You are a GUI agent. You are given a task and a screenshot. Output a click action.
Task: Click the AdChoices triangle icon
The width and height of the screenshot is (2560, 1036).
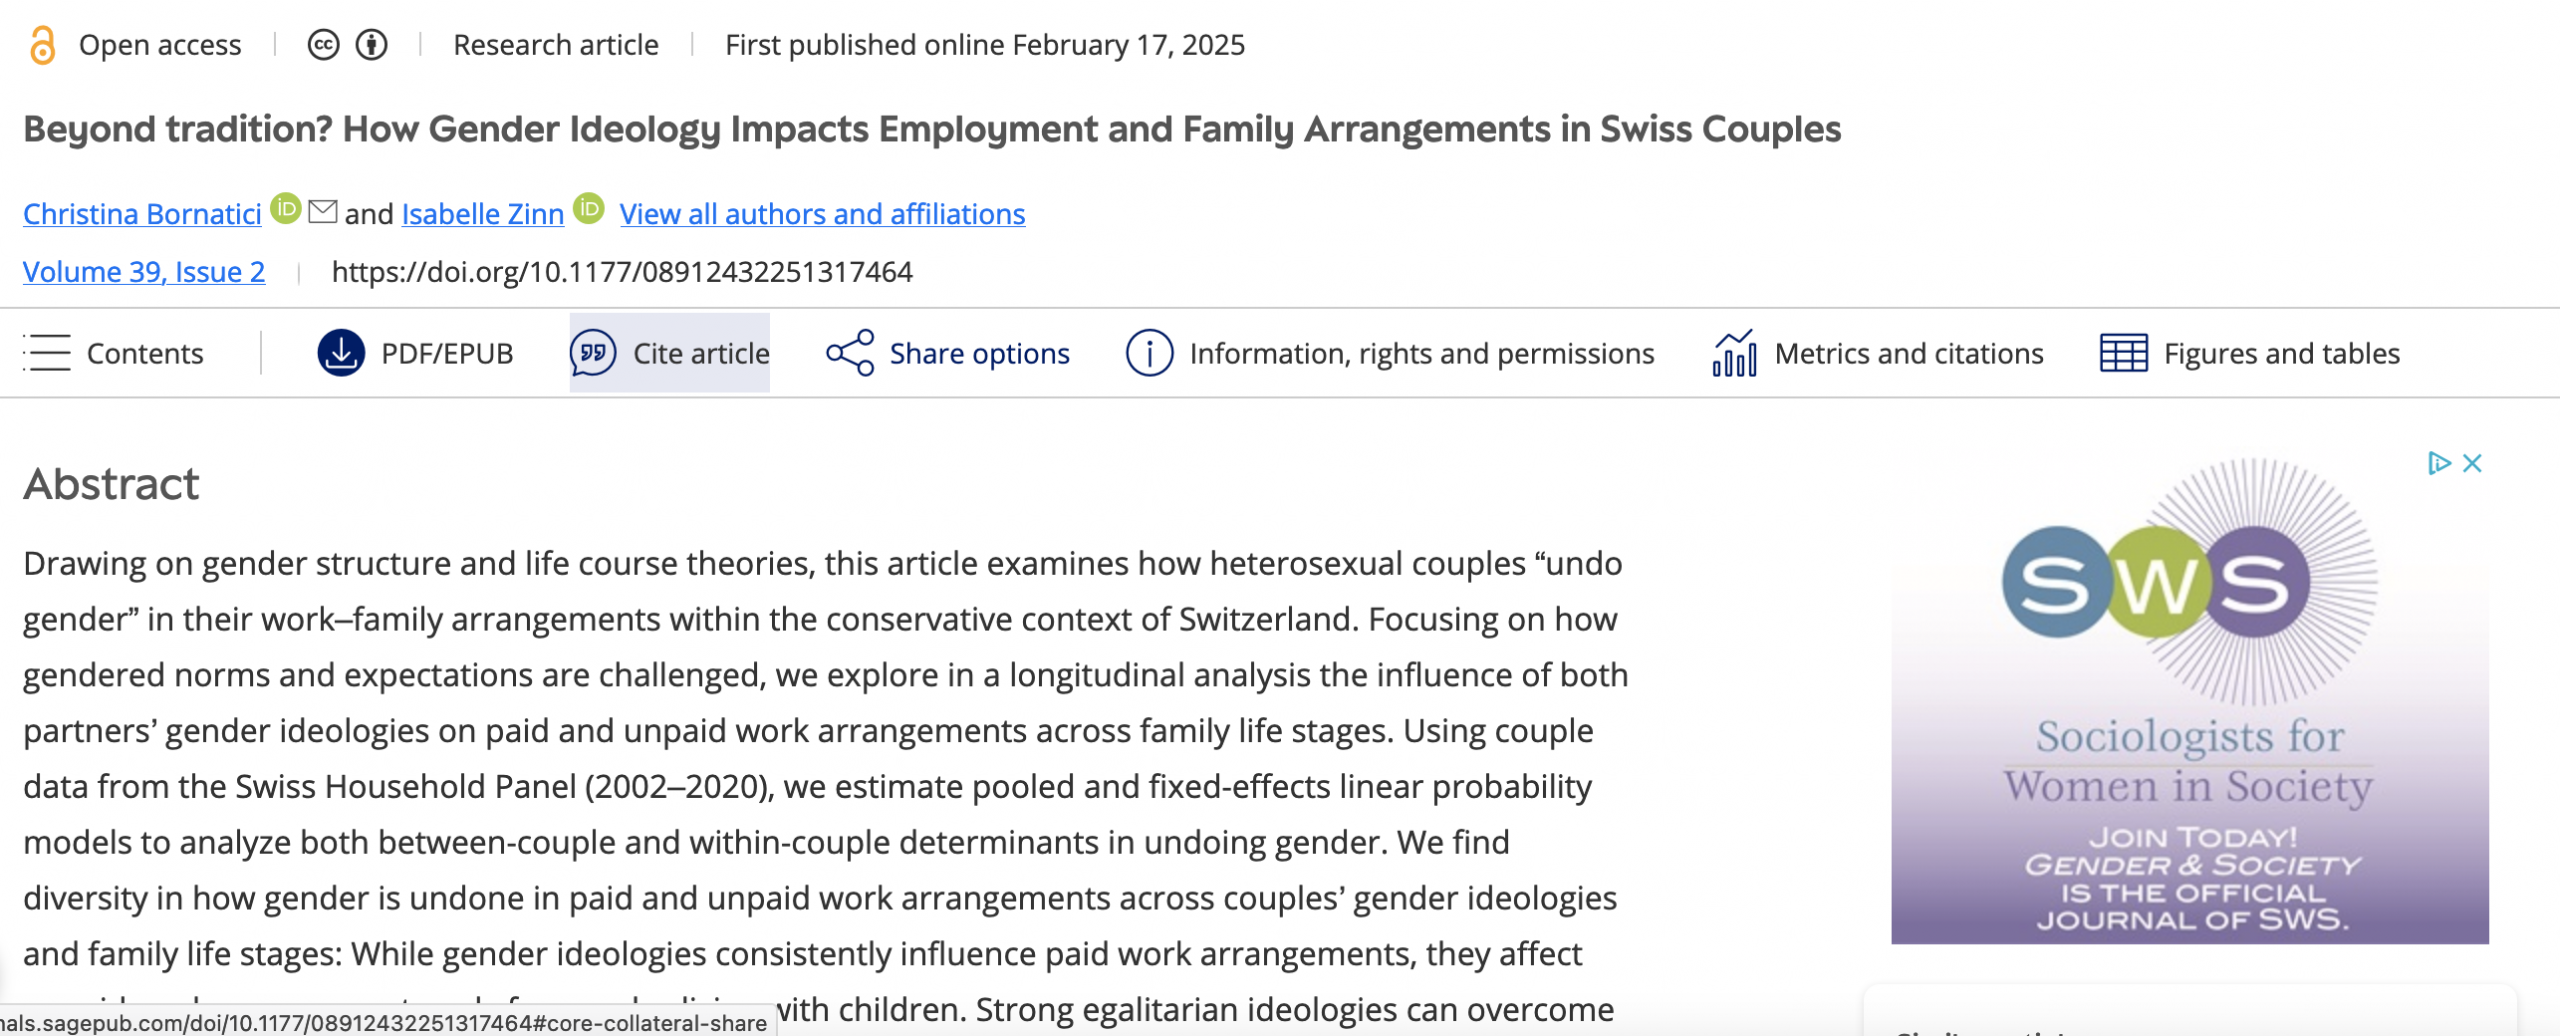[x=2439, y=463]
